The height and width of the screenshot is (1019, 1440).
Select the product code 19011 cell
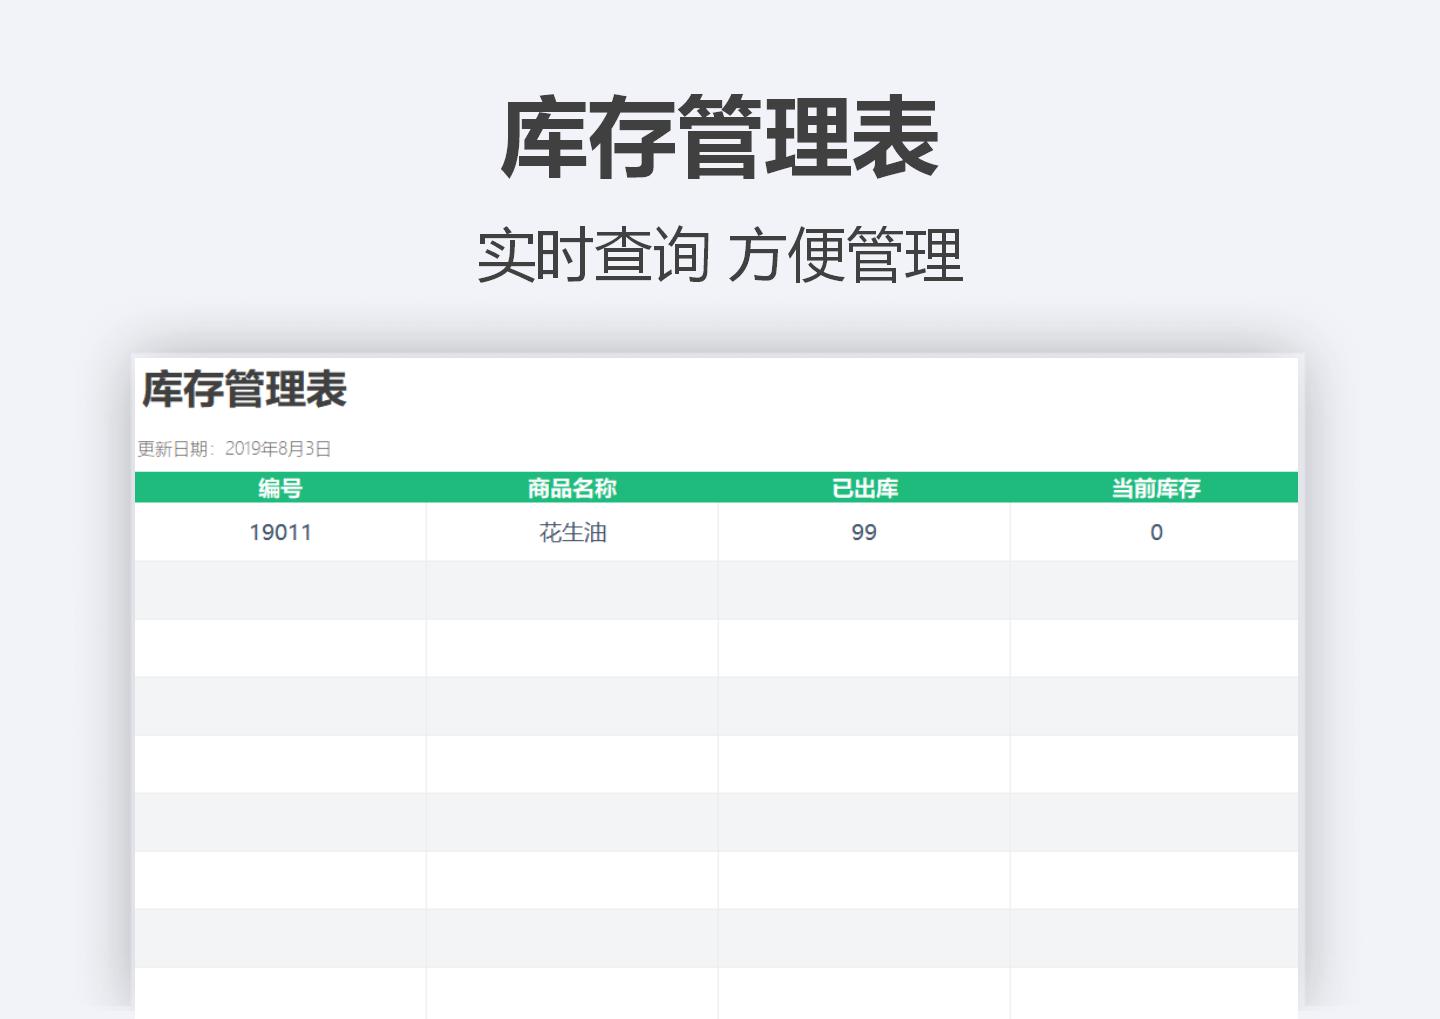(280, 532)
